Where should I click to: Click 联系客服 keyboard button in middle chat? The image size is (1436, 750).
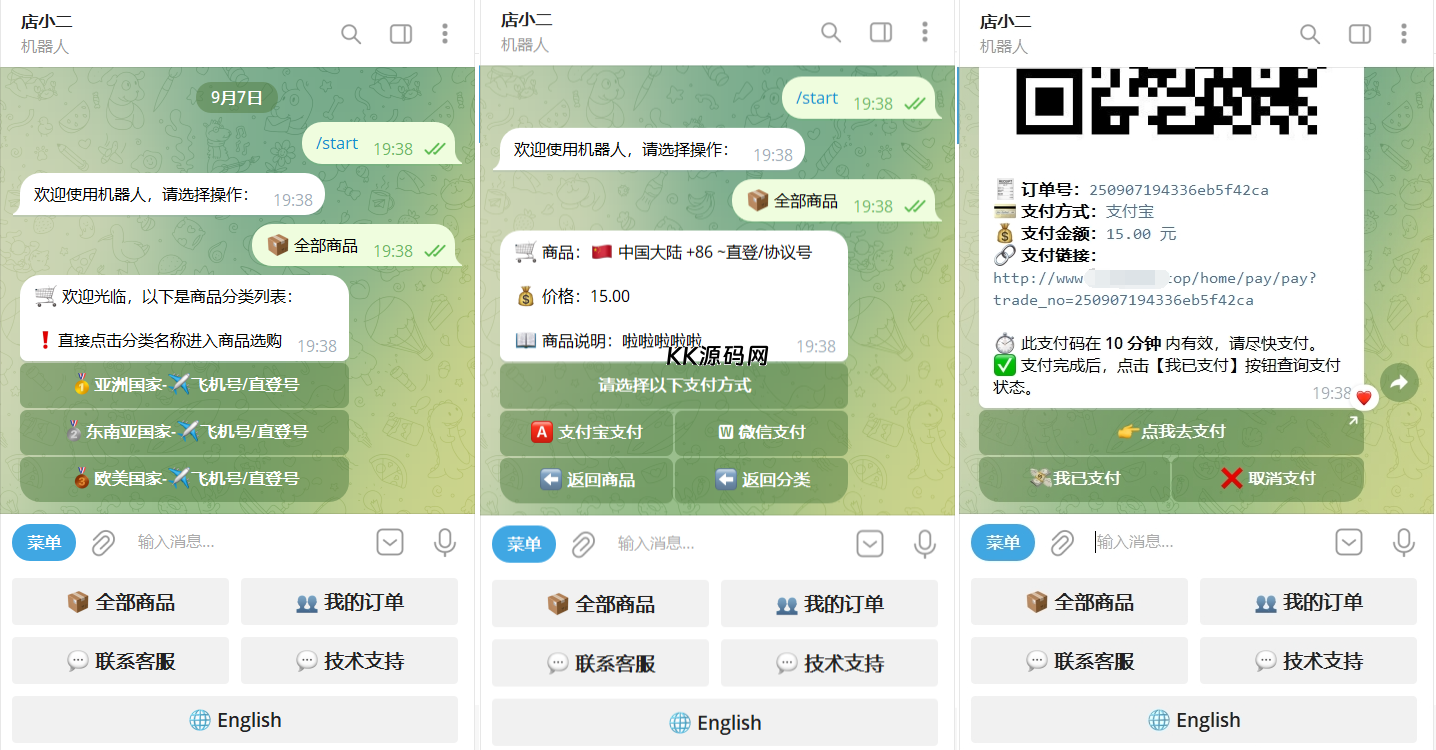(600, 663)
